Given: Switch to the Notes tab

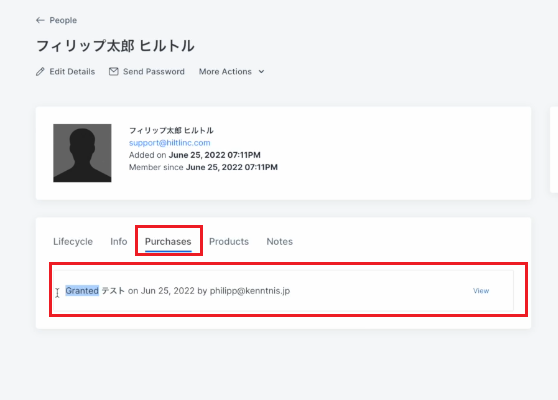Looking at the screenshot, I should tap(280, 242).
